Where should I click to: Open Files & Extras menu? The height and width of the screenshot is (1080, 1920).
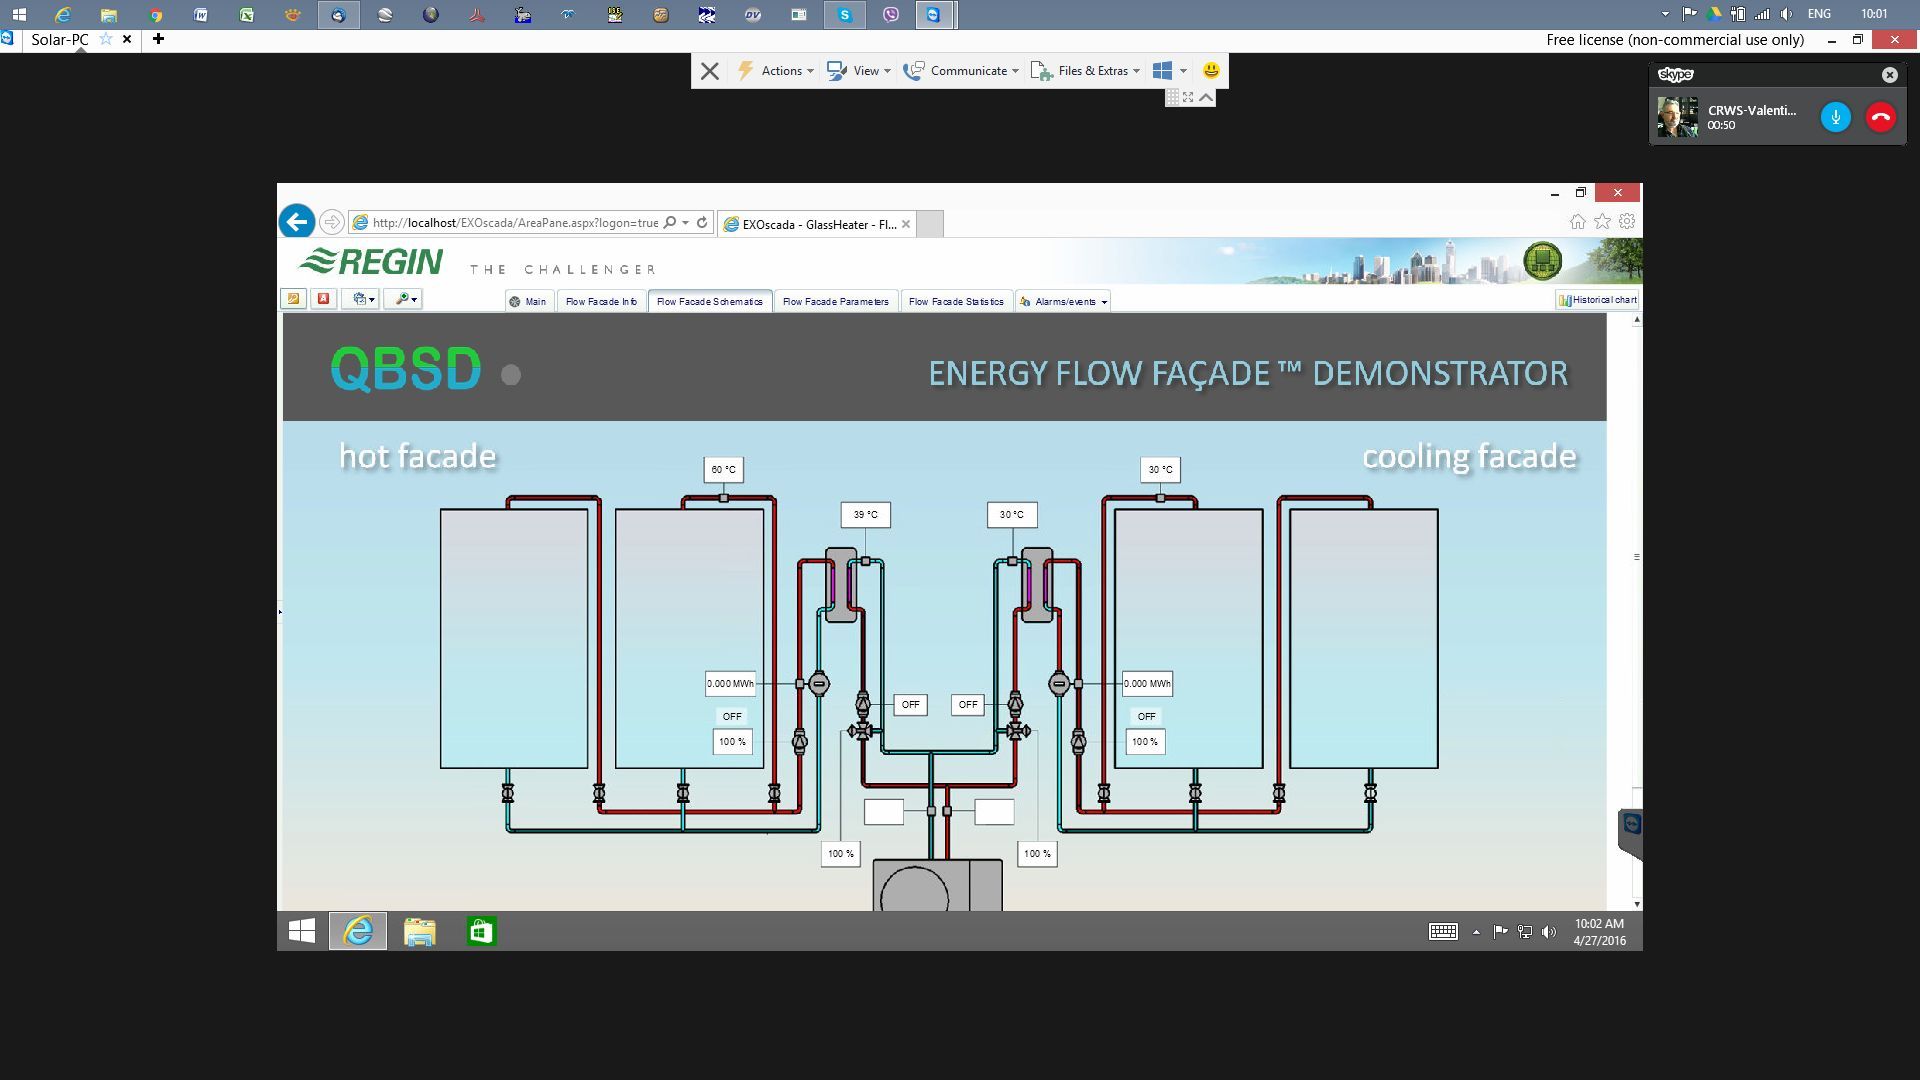(x=1085, y=71)
